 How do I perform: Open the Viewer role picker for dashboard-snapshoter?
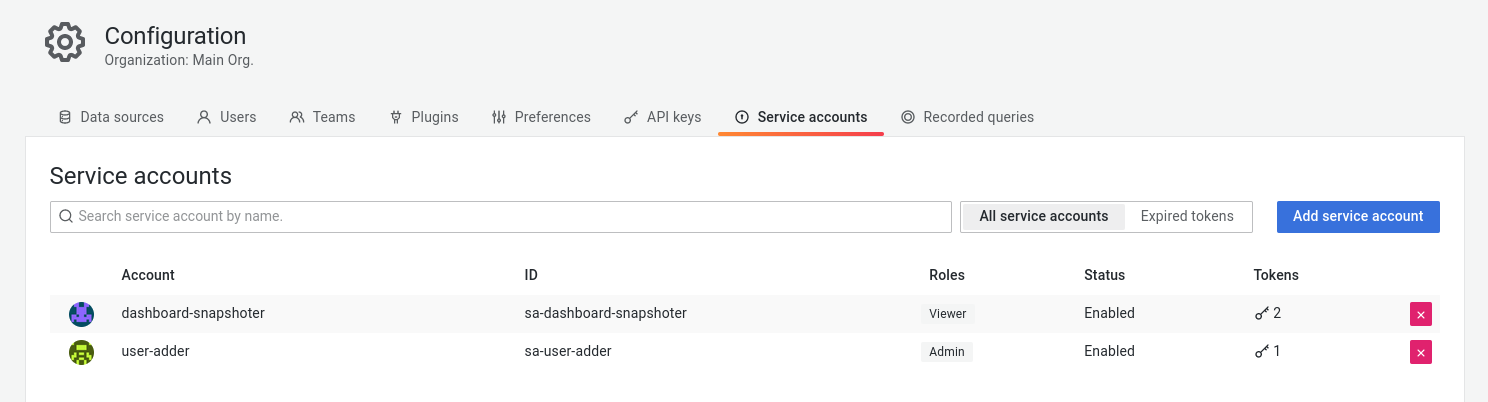[947, 314]
